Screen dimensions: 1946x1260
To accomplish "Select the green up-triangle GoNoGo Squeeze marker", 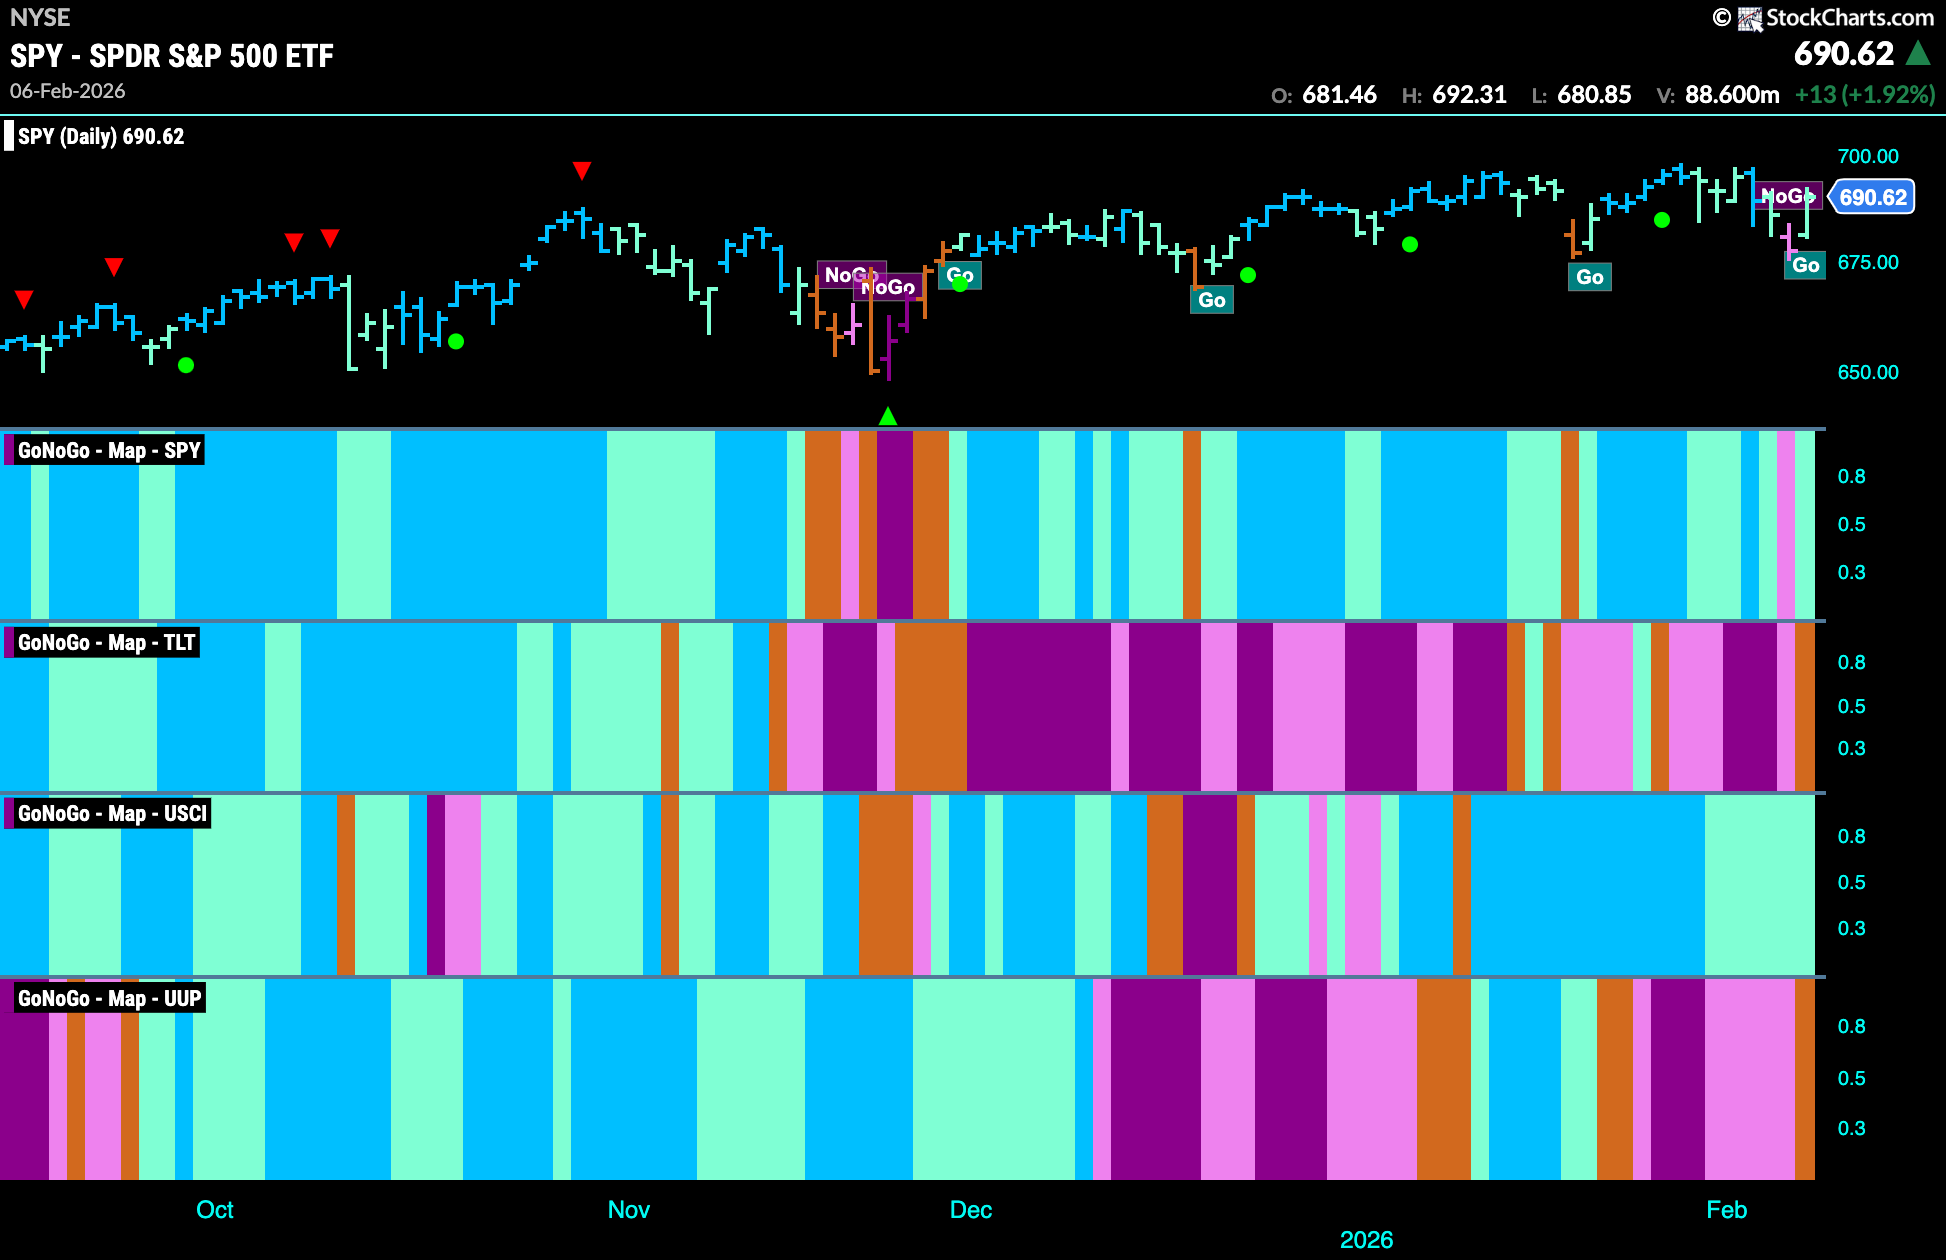I will pyautogui.click(x=888, y=415).
